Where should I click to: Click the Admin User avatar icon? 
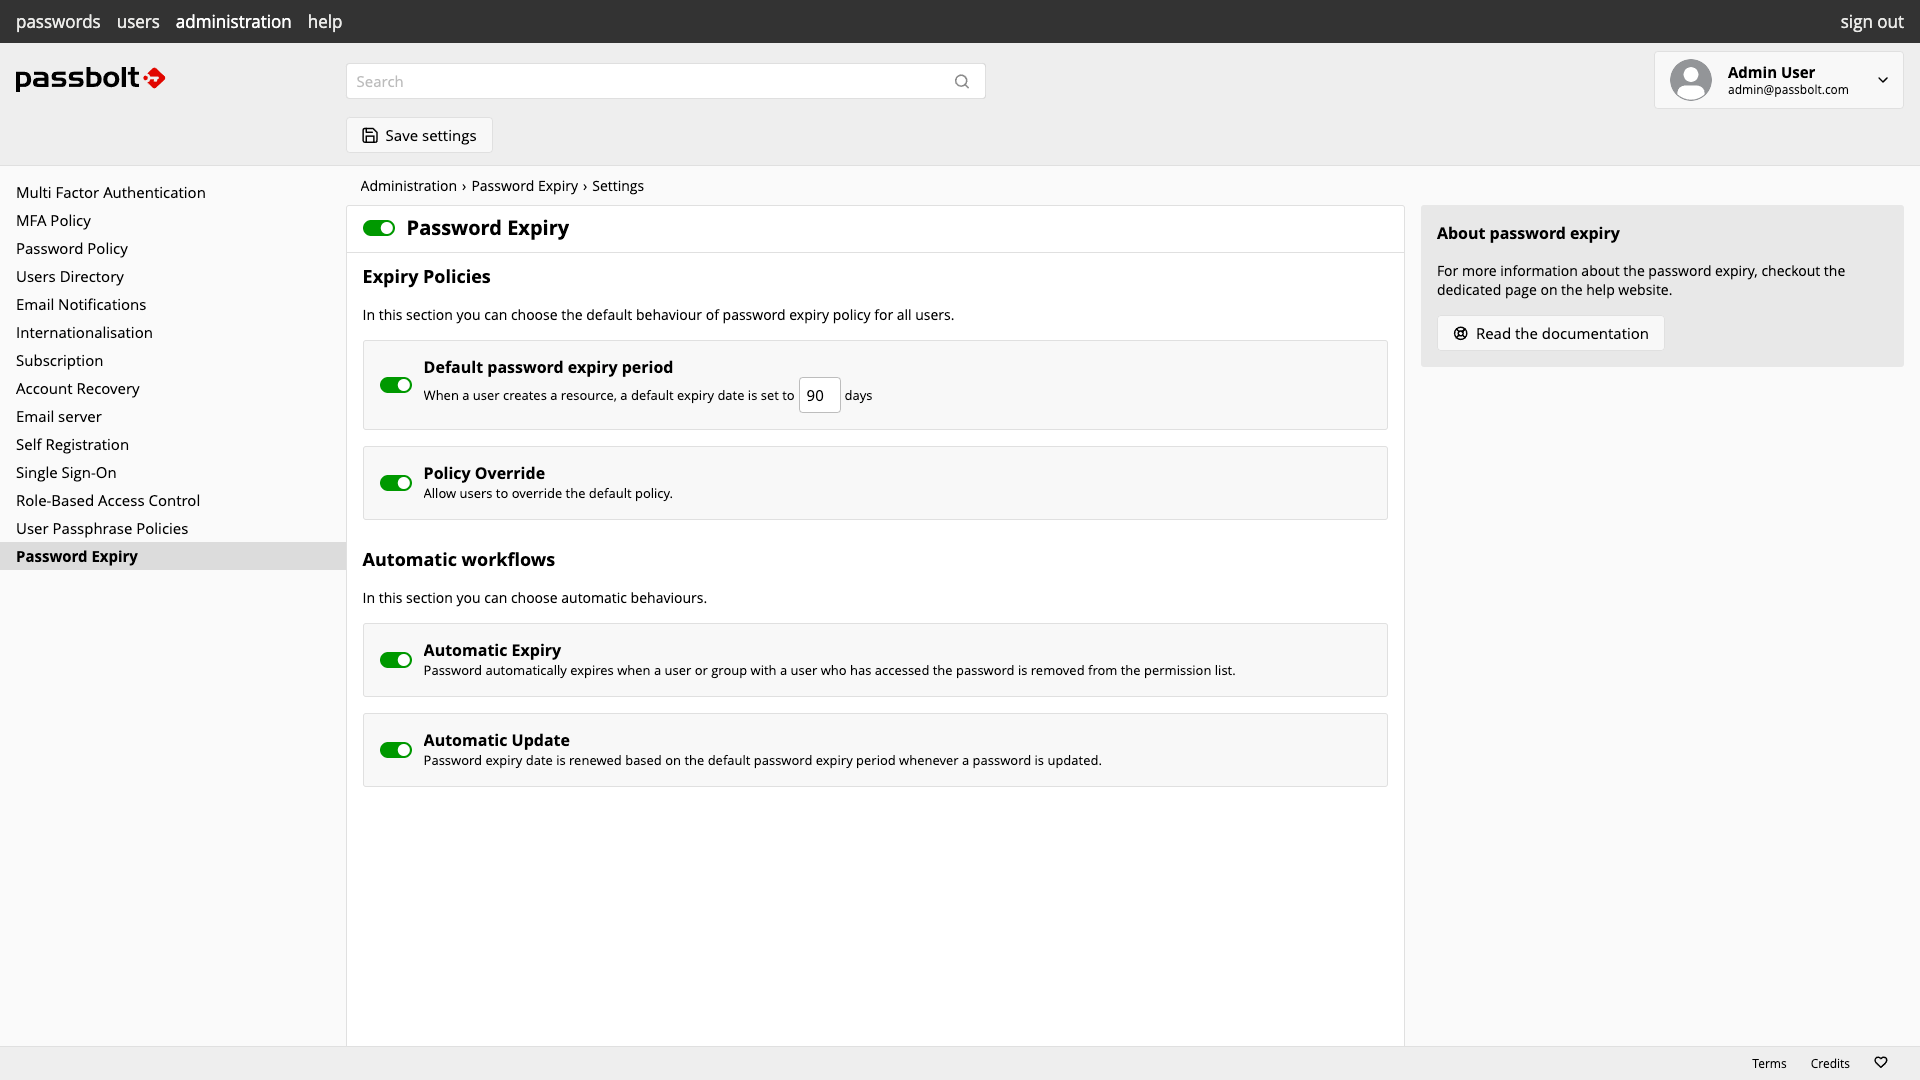tap(1691, 80)
